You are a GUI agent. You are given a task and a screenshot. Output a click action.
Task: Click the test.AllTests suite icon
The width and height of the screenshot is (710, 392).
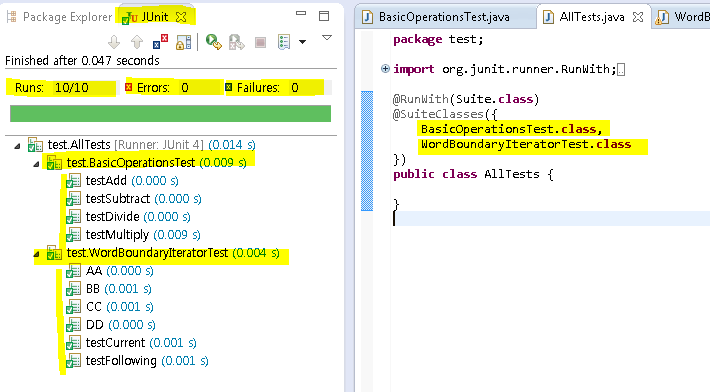pyautogui.click(x=35, y=145)
